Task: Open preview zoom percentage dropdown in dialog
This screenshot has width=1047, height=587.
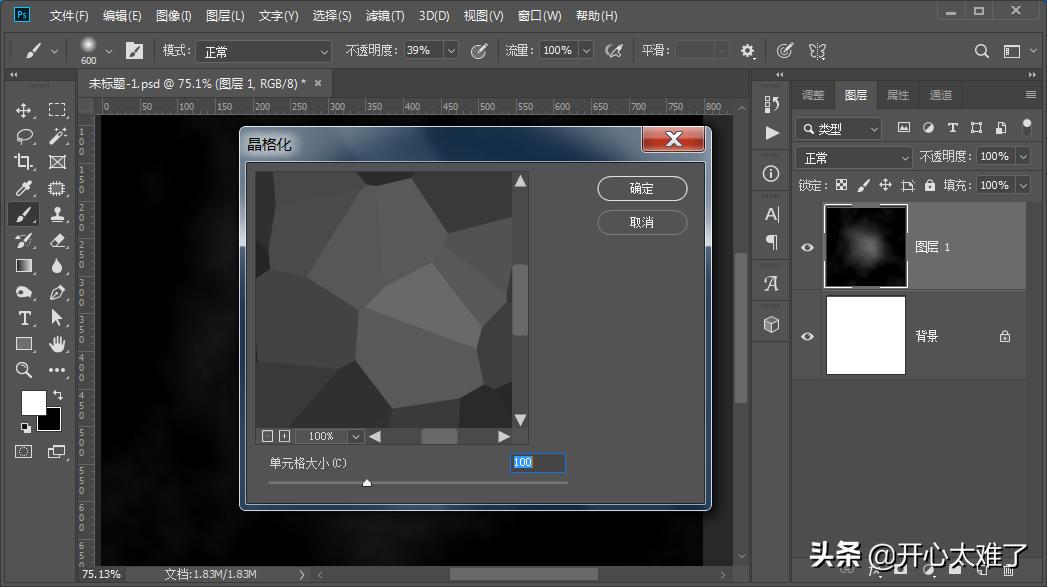Action: click(x=355, y=436)
